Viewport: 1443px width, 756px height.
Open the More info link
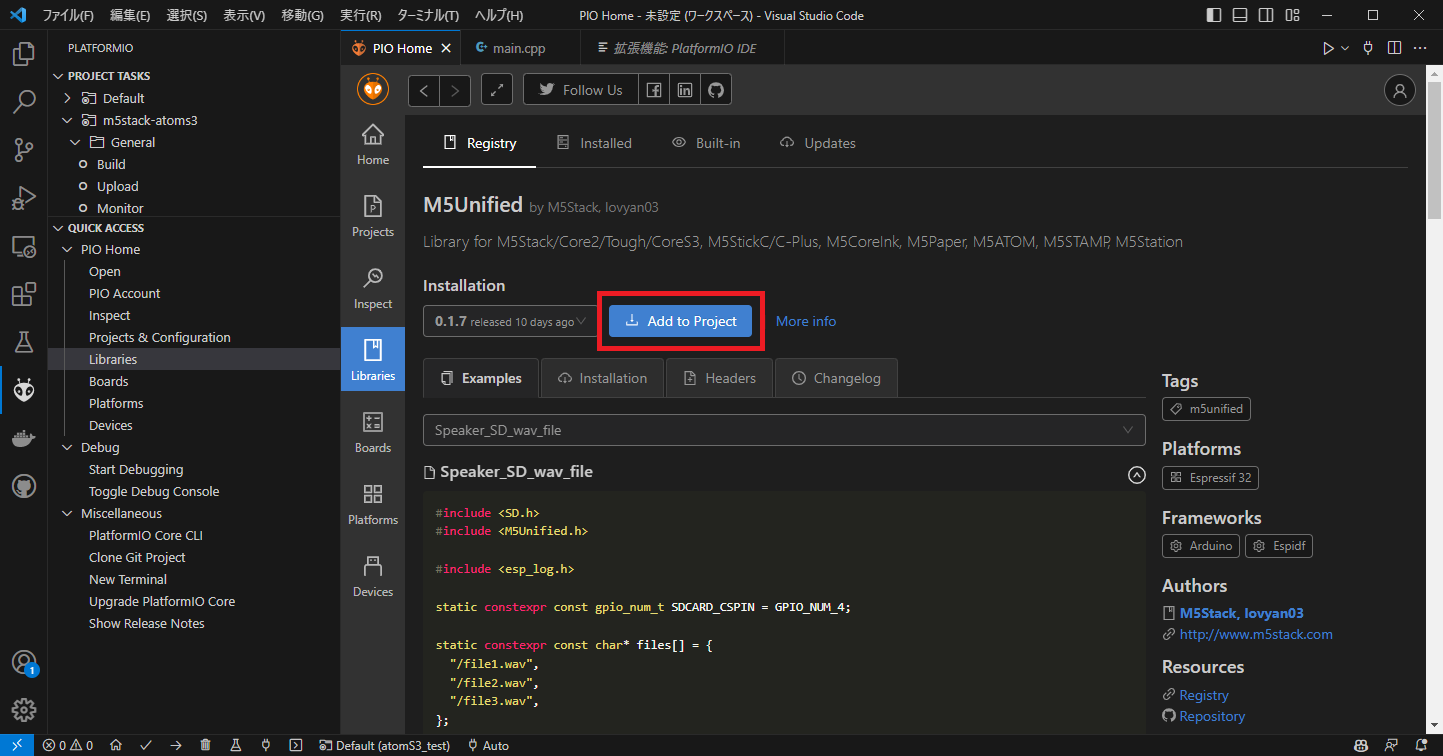pyautogui.click(x=806, y=321)
